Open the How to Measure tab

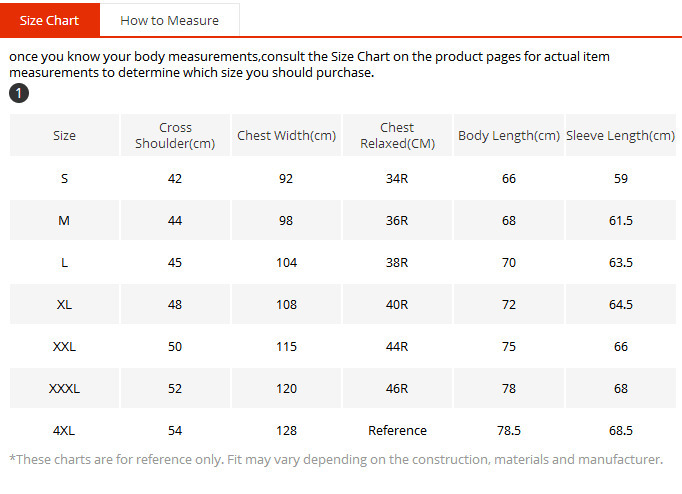(x=169, y=20)
